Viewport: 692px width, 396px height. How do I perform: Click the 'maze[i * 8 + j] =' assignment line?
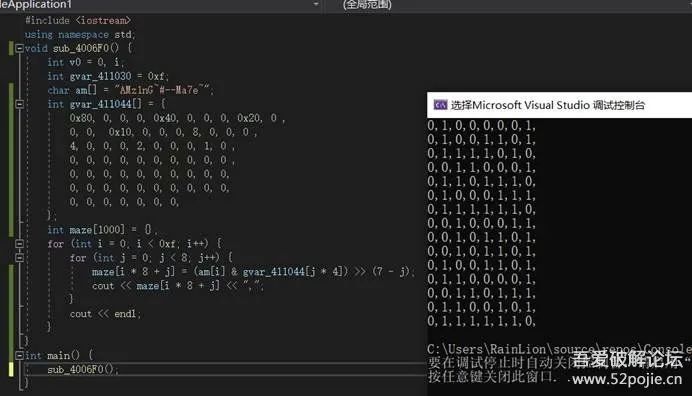[253, 272]
